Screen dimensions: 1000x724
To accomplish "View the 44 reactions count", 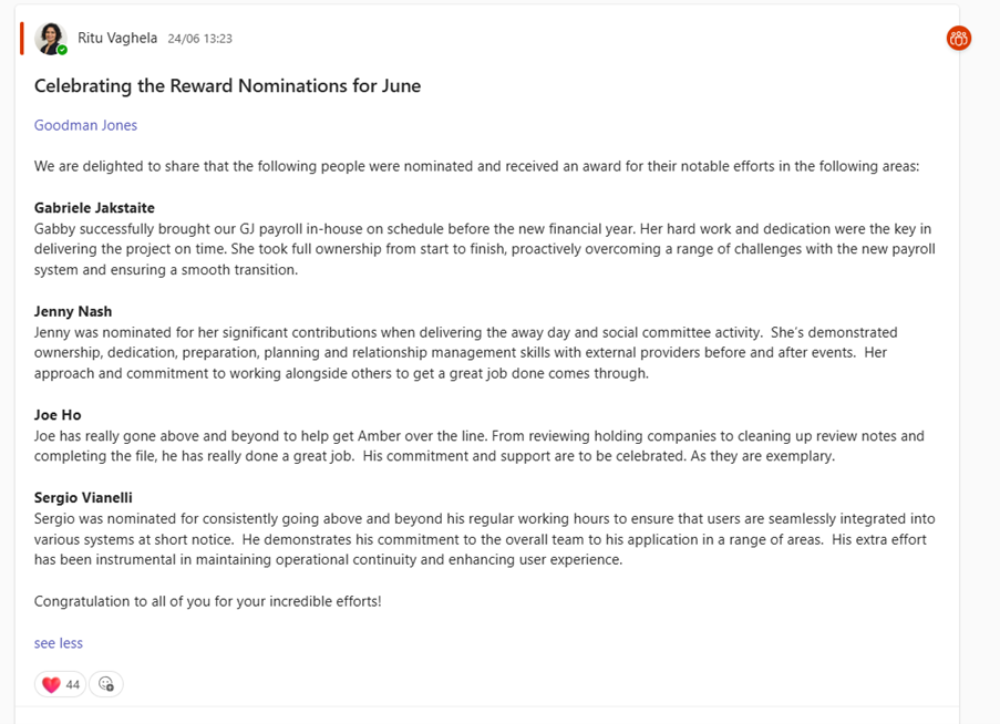I will tap(73, 684).
